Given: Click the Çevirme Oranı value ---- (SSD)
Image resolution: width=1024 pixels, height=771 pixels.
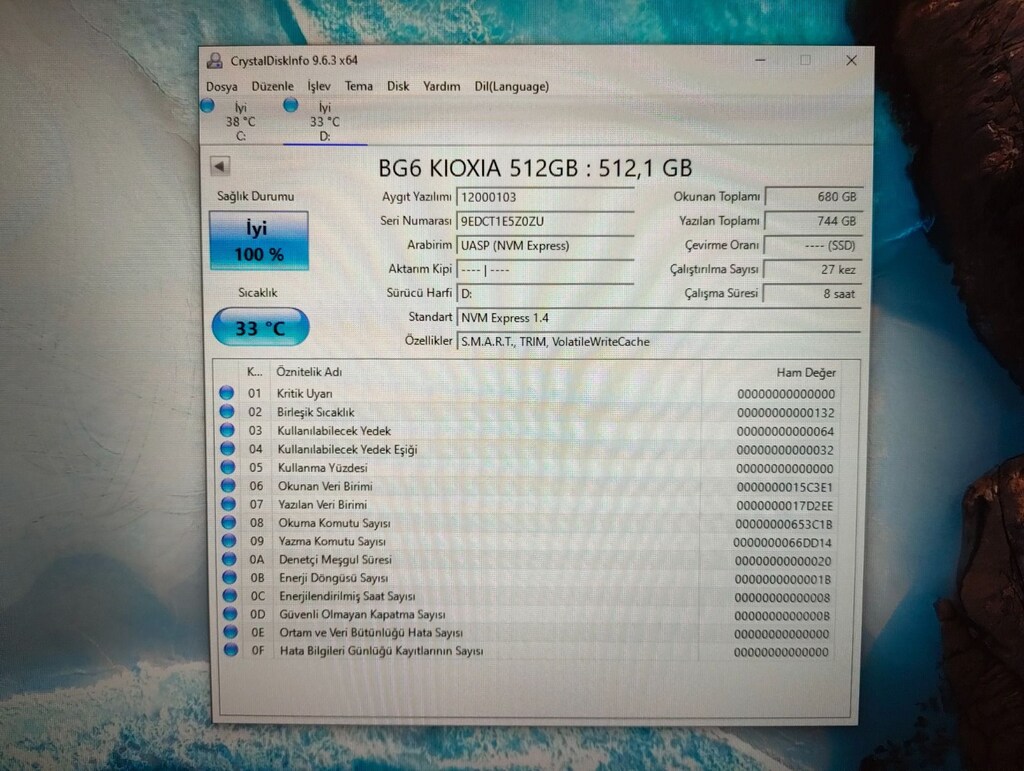Looking at the screenshot, I should pos(813,245).
